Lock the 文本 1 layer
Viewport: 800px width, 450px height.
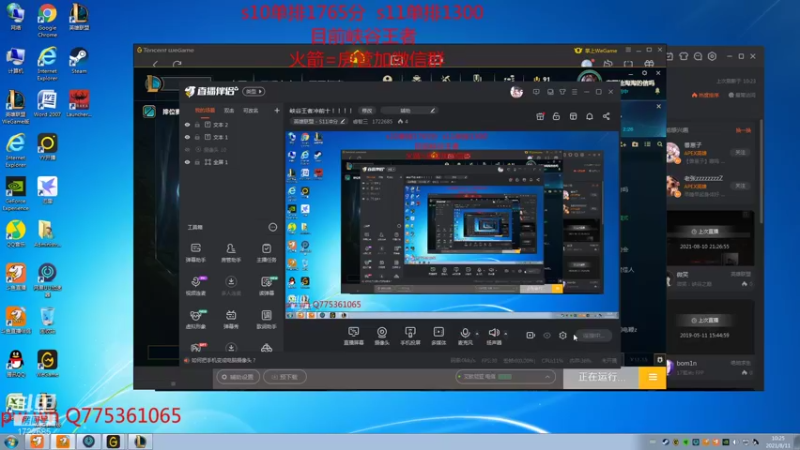click(197, 137)
